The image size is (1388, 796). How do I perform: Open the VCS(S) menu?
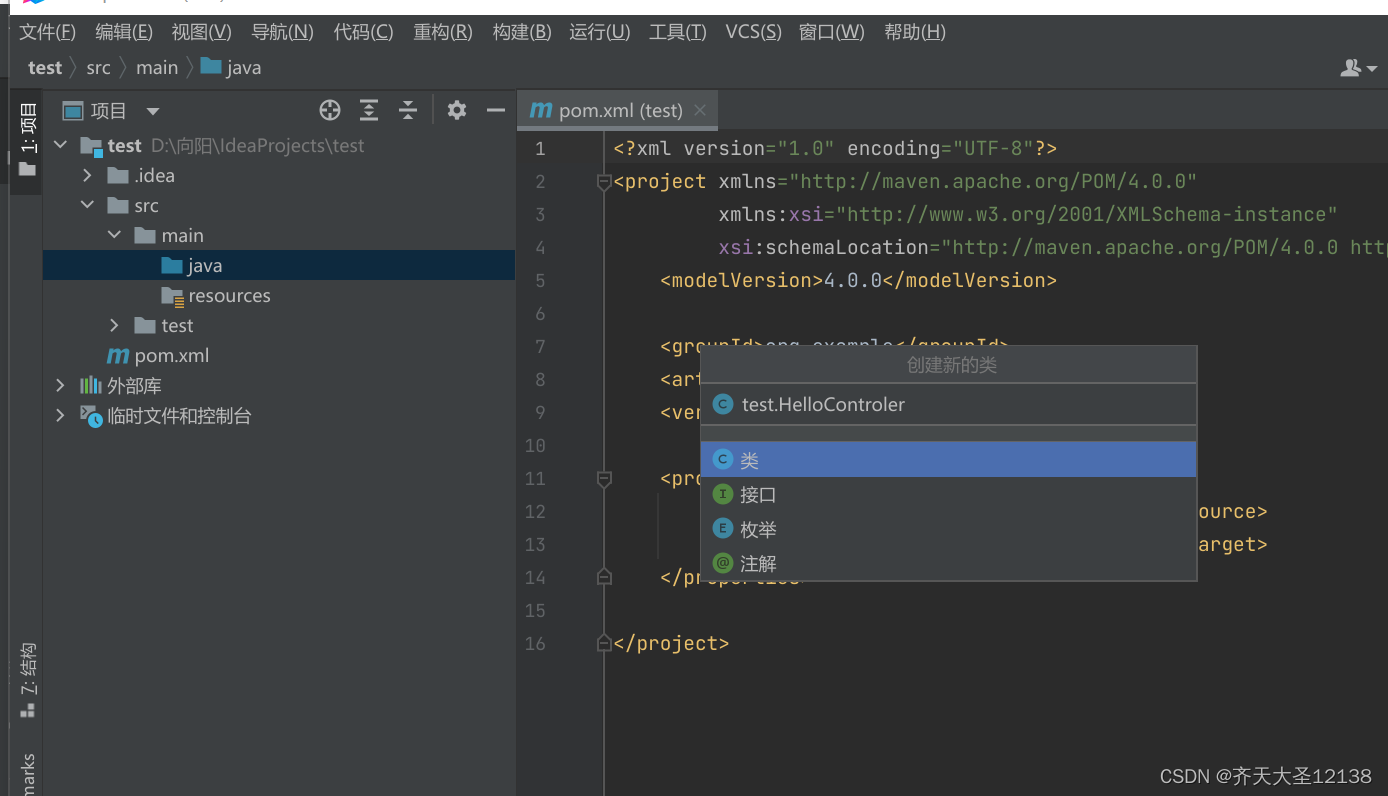753,32
